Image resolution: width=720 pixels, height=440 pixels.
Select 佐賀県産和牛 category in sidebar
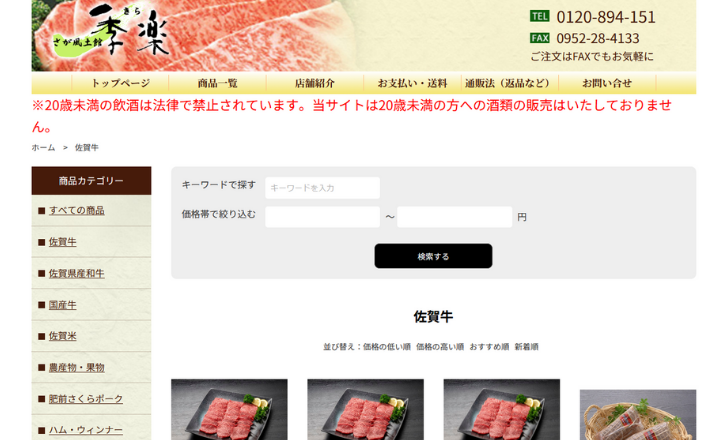pos(77,273)
